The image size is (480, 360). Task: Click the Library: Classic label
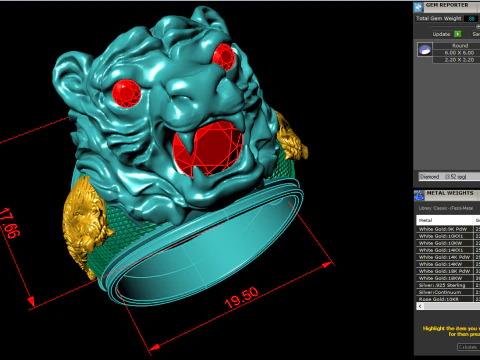pos(446,208)
